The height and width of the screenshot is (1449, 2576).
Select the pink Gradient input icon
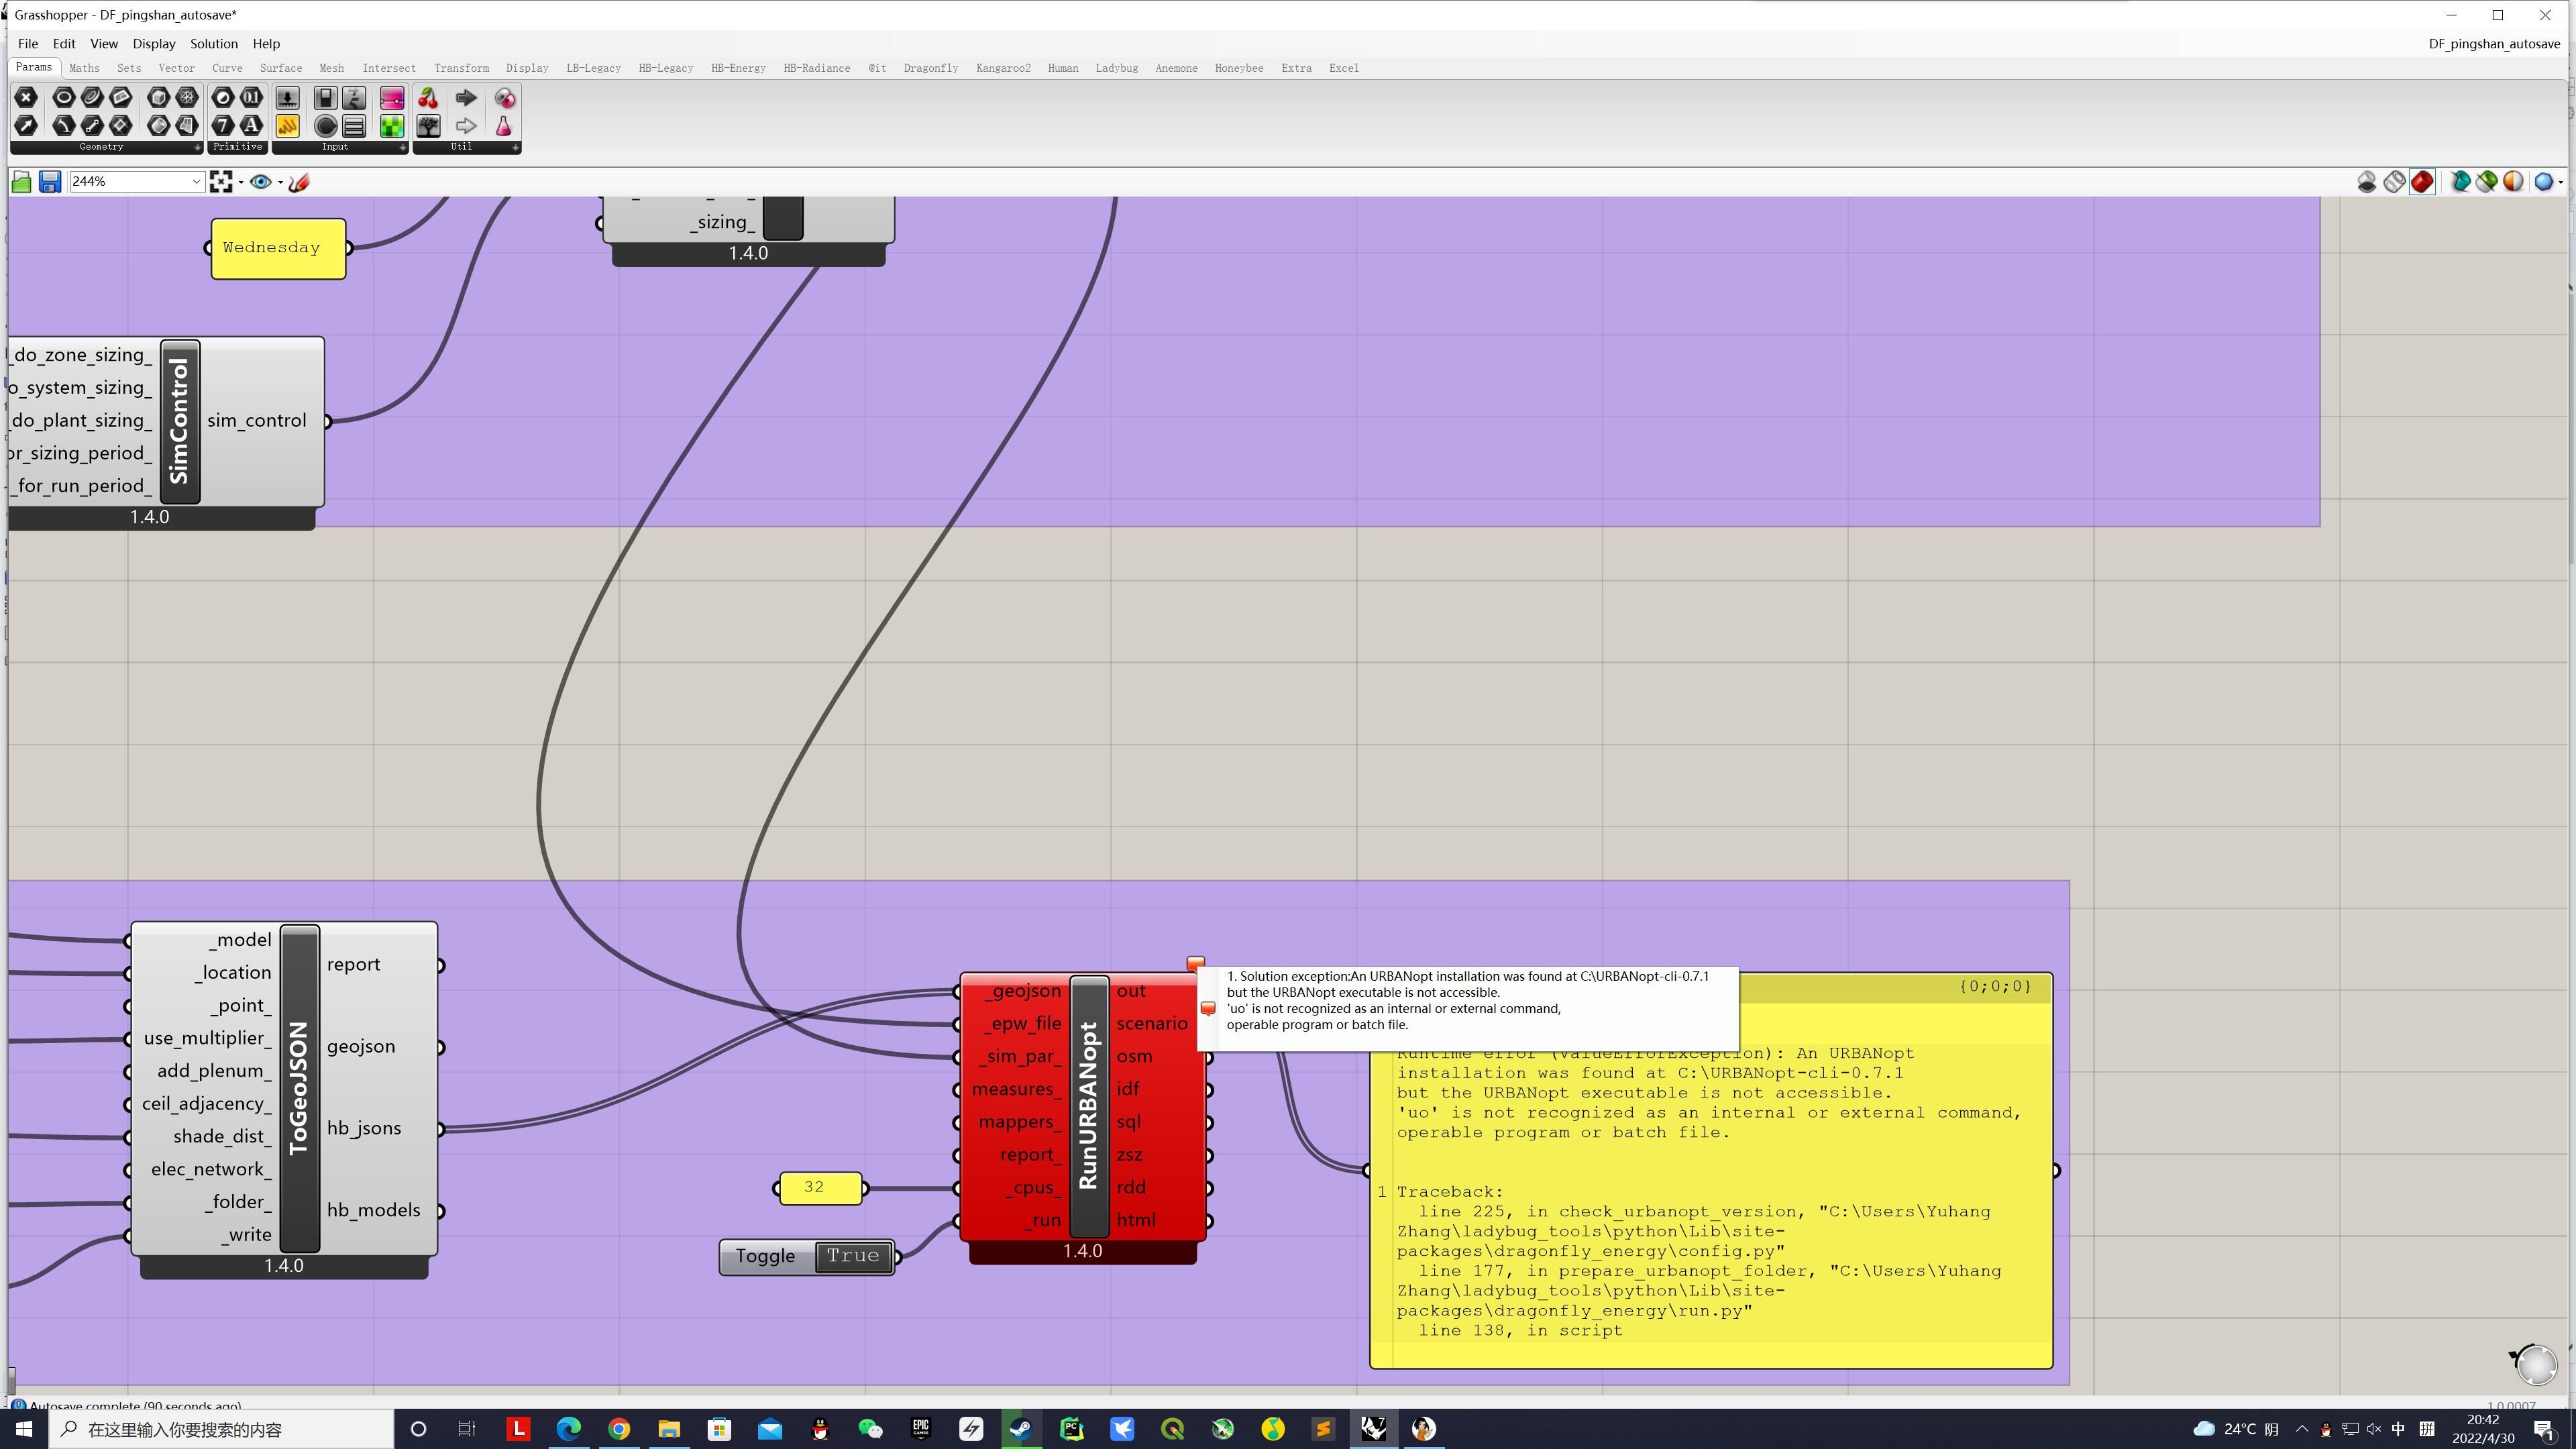392,97
